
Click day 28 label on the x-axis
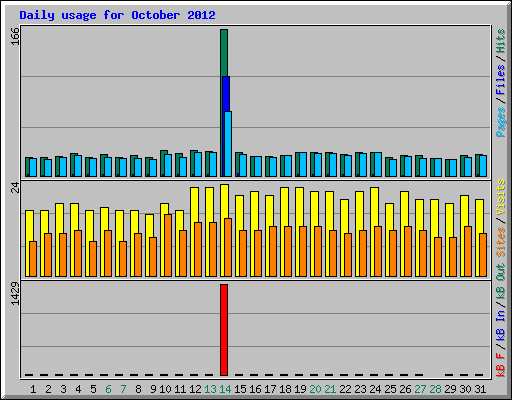coord(435,389)
